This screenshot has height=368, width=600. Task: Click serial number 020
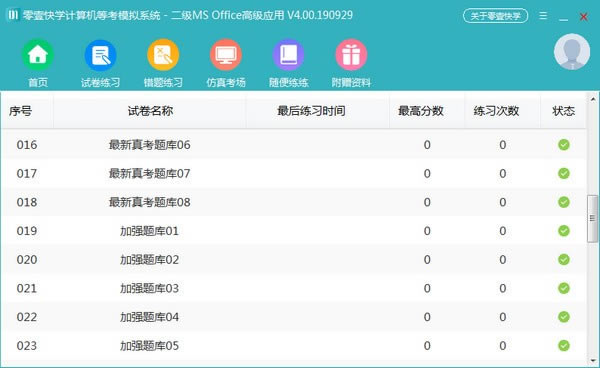pos(27,260)
